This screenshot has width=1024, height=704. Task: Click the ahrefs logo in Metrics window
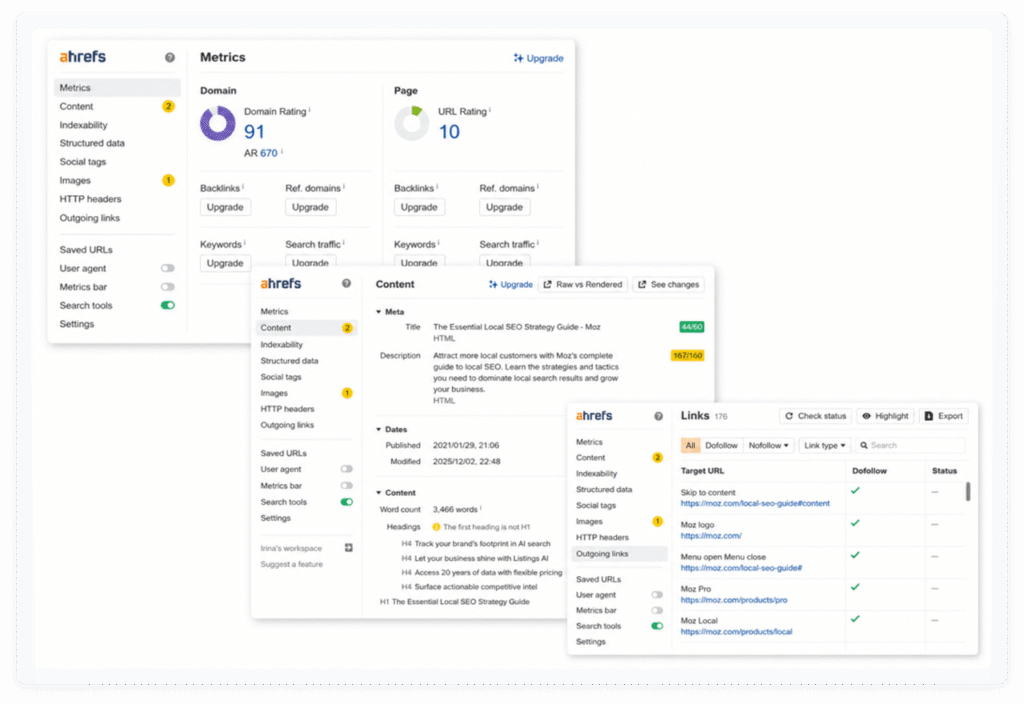click(x=83, y=57)
